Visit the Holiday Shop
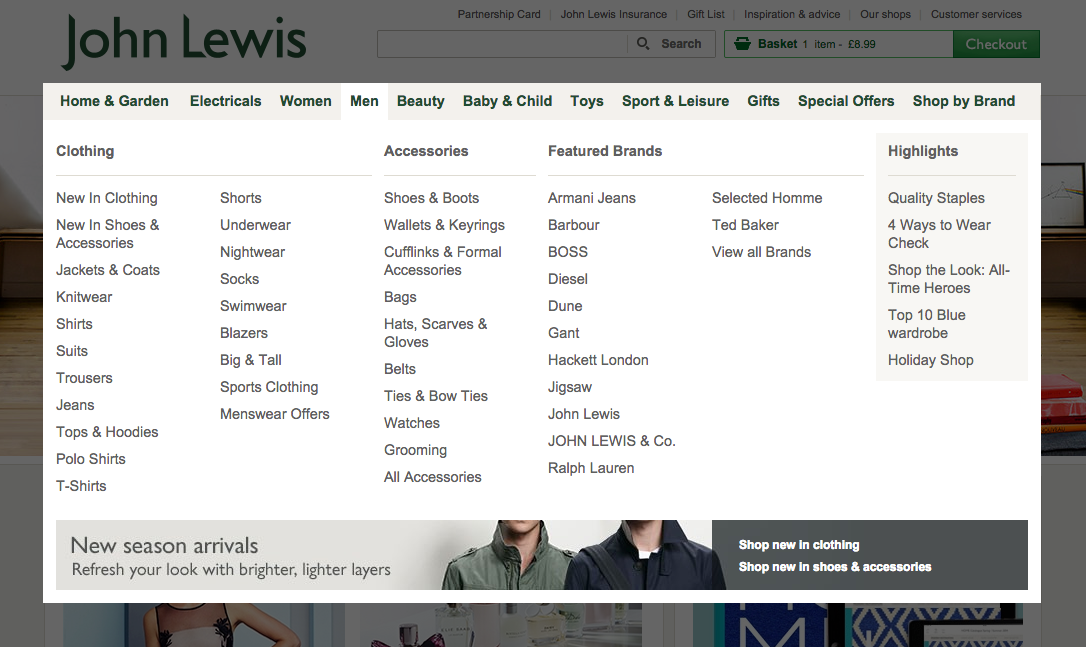Viewport: 1086px width, 647px height. [x=931, y=360]
